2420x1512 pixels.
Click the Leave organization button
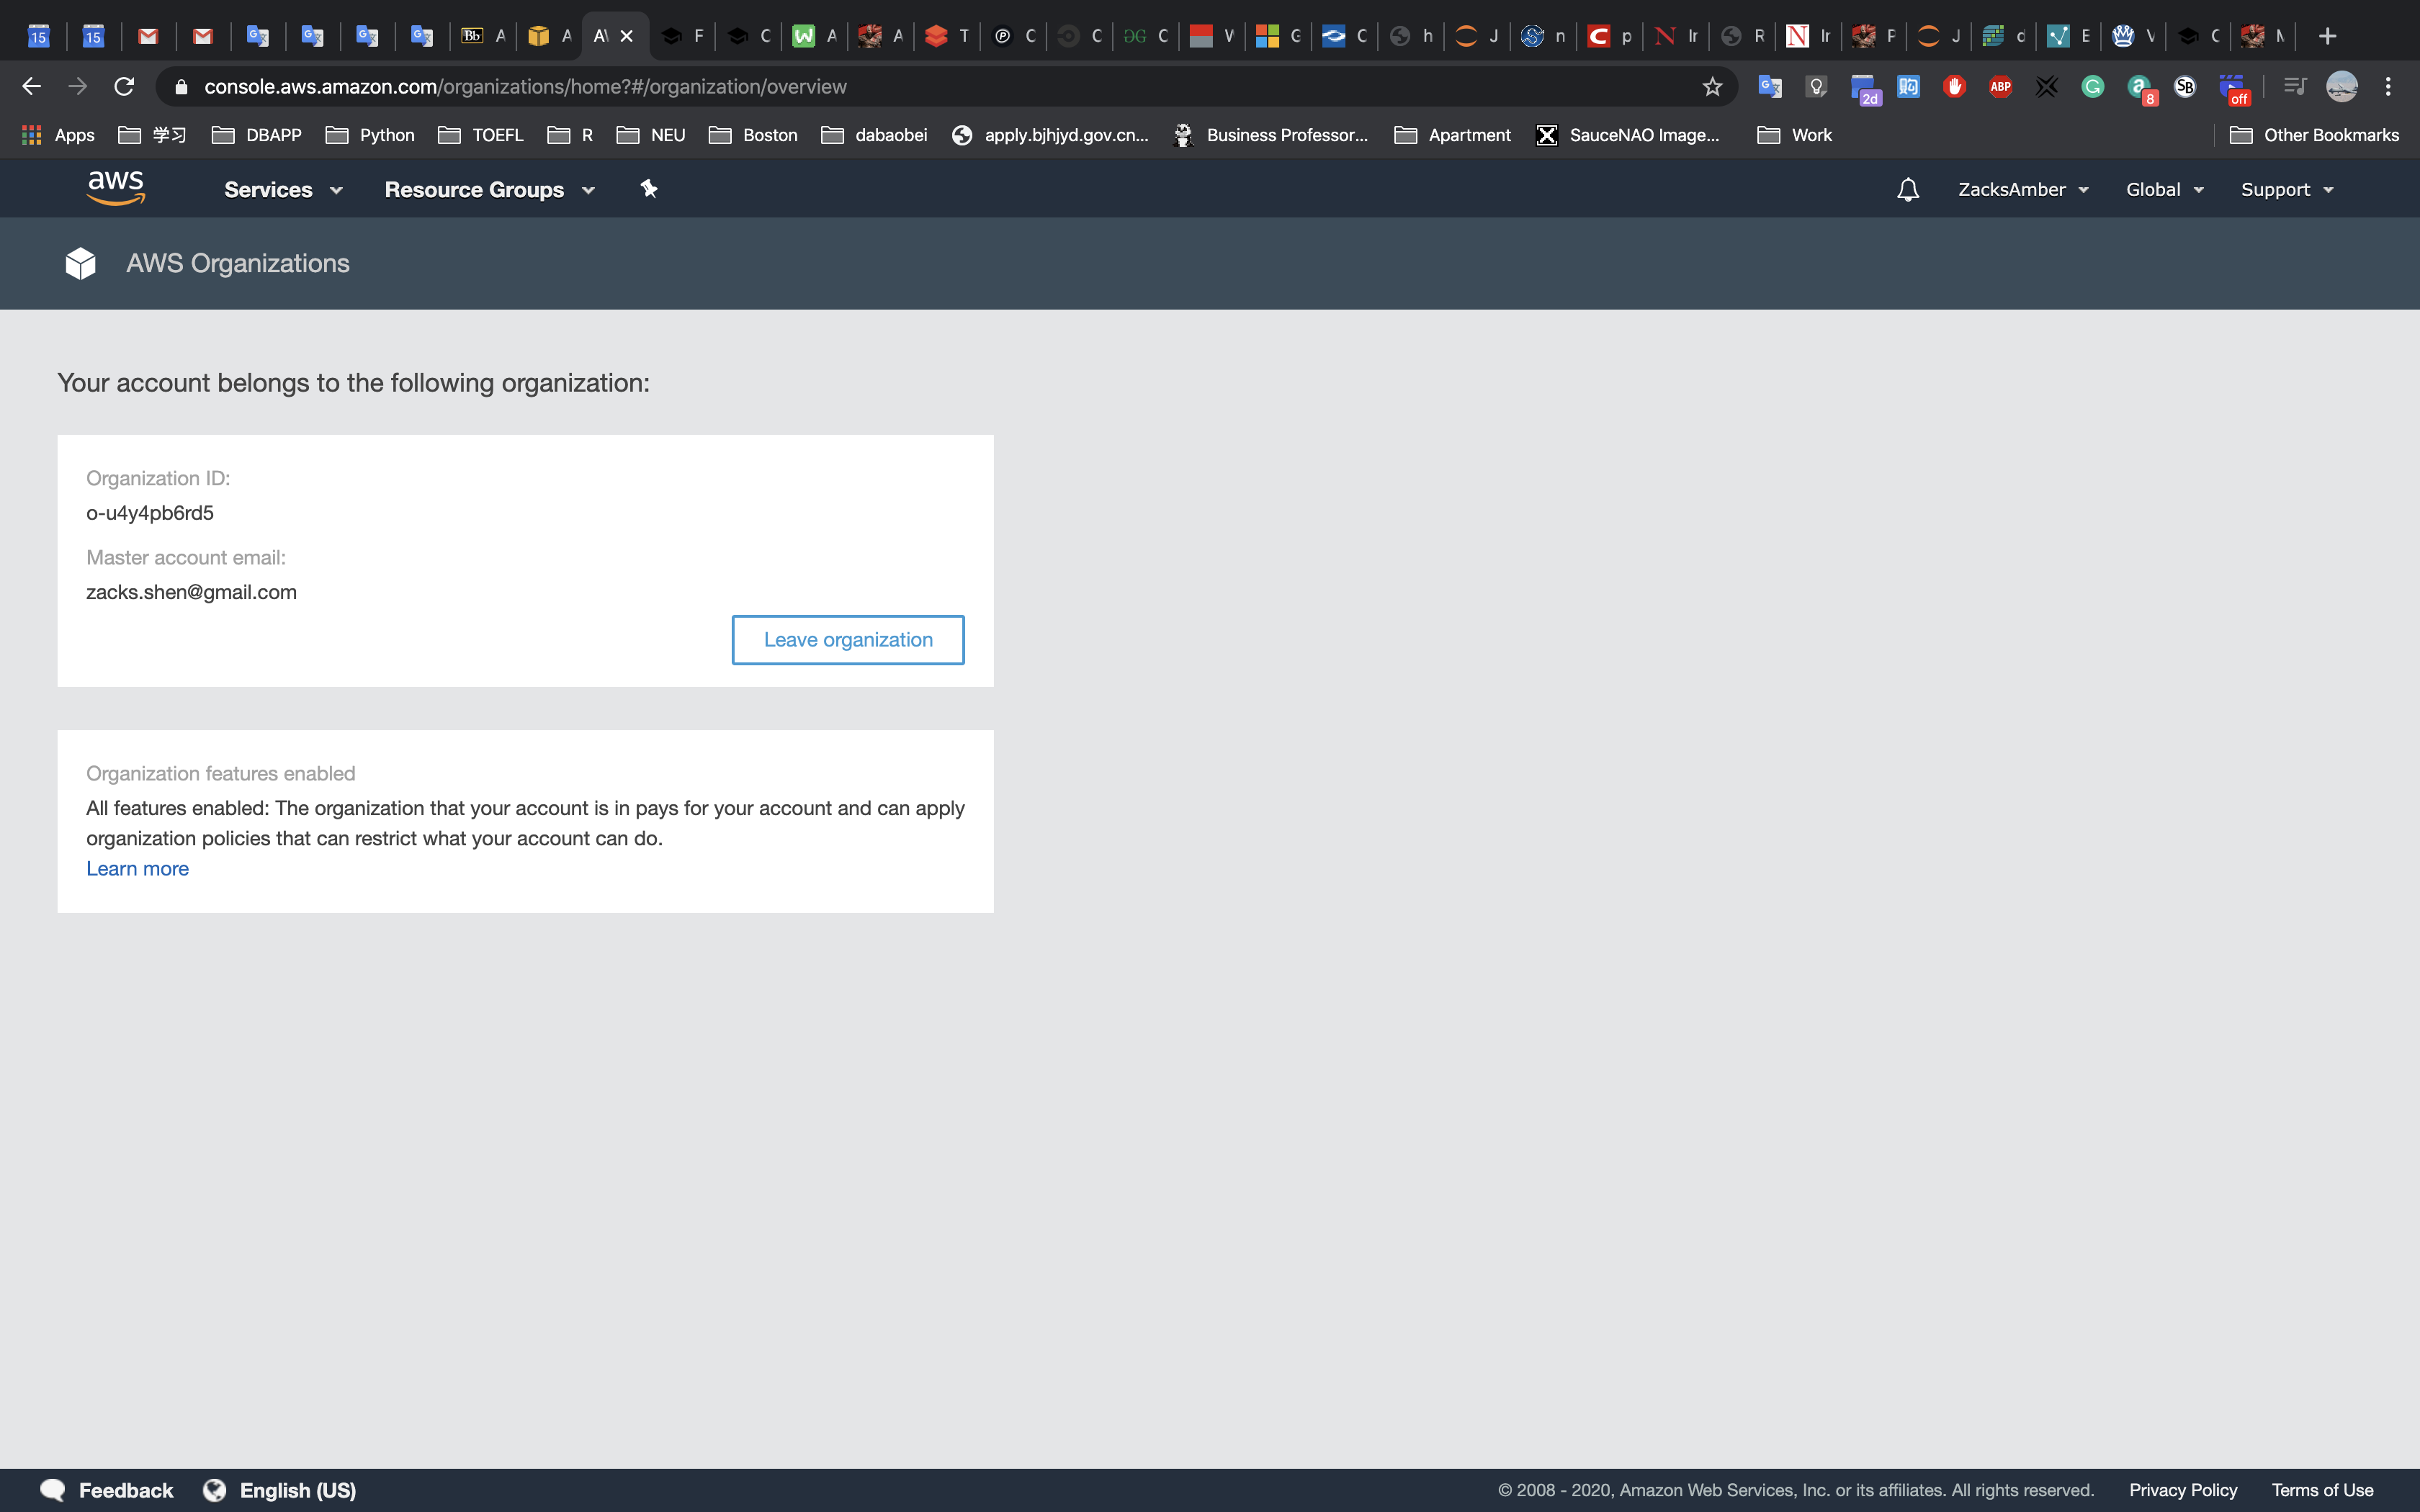[847, 640]
